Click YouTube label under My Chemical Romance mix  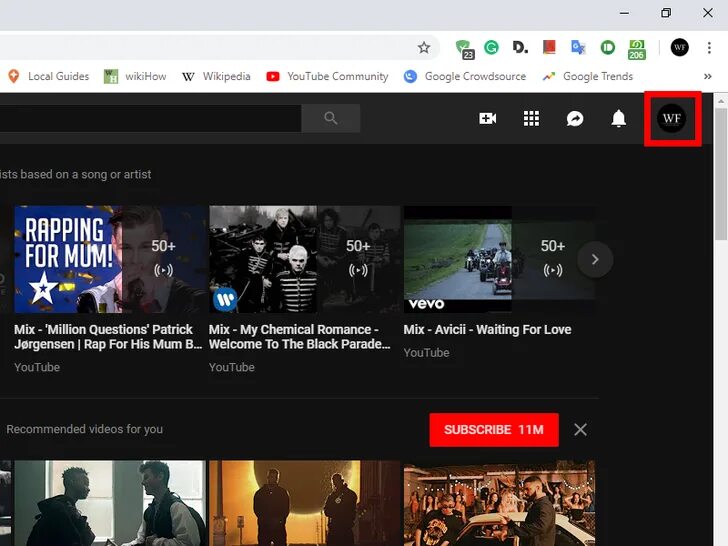tap(232, 367)
